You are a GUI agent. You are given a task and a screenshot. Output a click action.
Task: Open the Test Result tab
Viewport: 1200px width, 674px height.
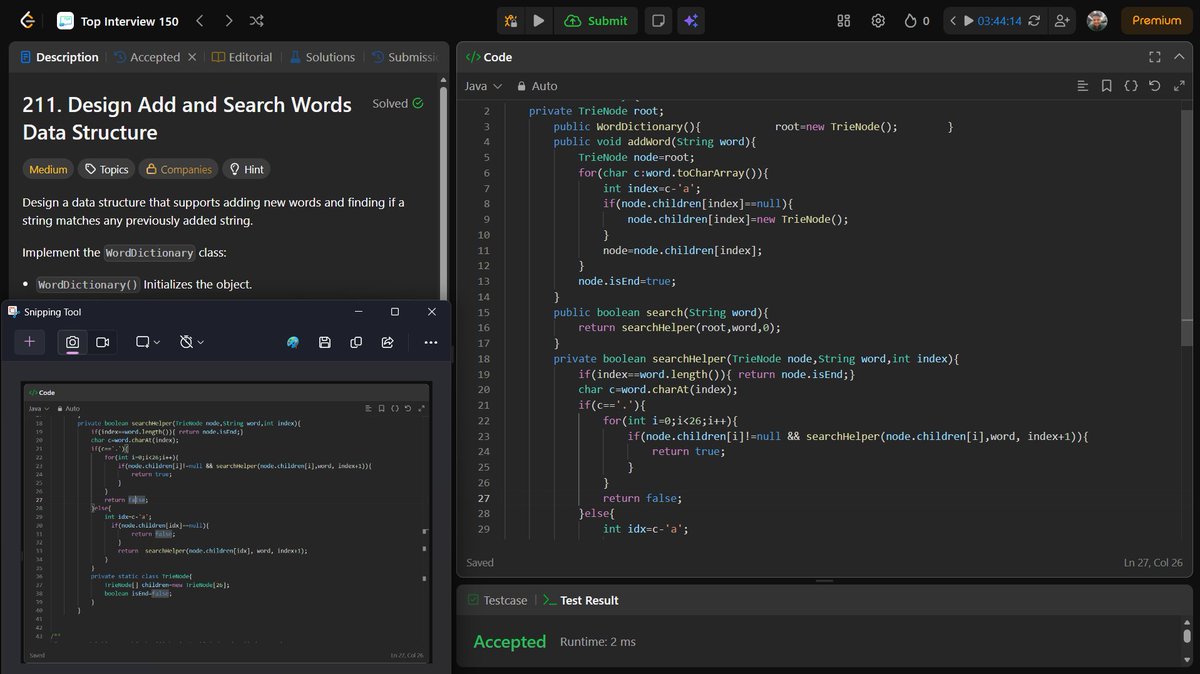click(x=580, y=600)
